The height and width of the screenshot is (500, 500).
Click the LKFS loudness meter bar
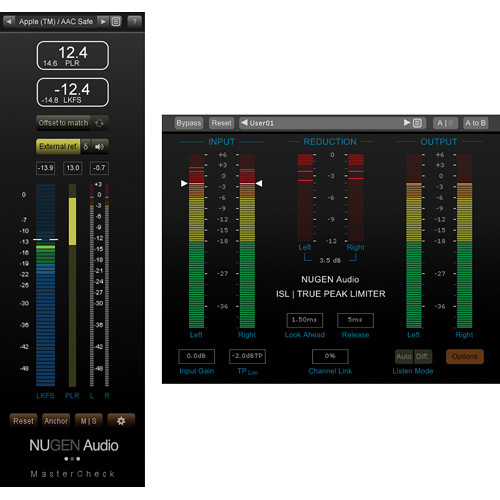tap(45, 285)
